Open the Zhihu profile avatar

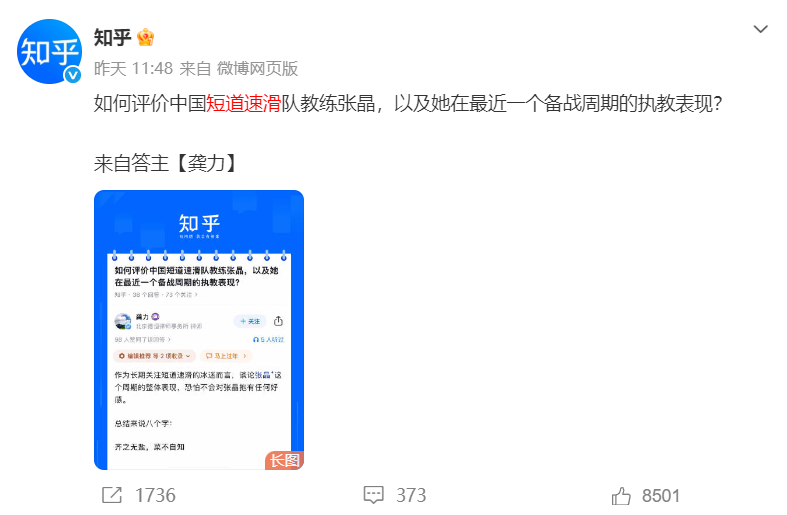49,52
